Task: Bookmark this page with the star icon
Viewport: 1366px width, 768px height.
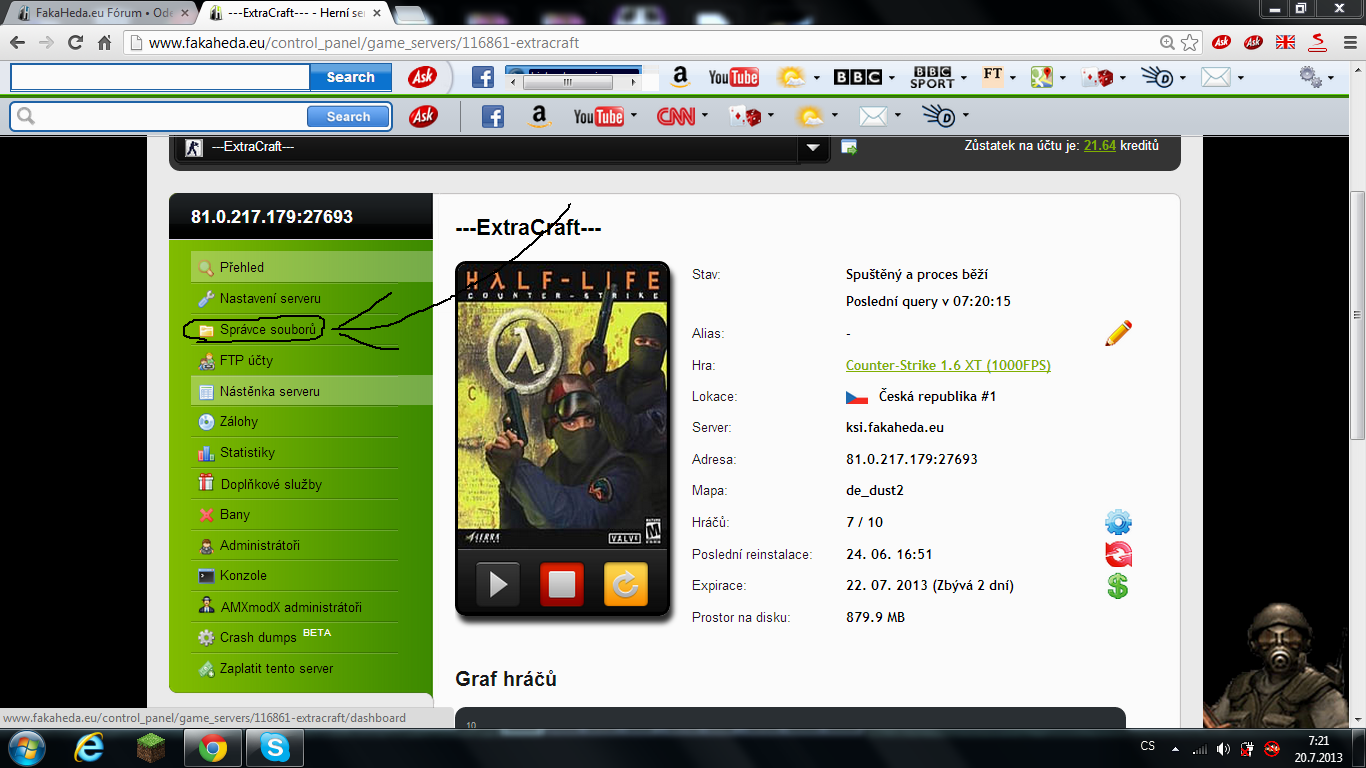Action: pos(1190,43)
